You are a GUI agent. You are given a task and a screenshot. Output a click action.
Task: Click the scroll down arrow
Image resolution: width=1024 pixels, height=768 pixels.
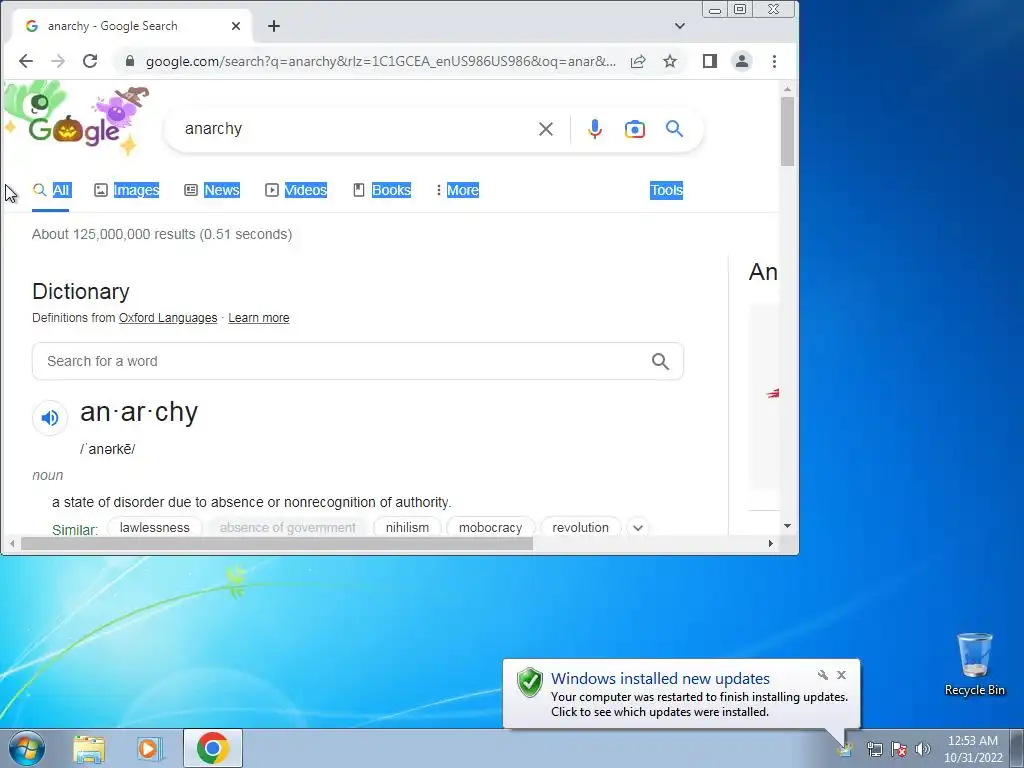click(788, 526)
